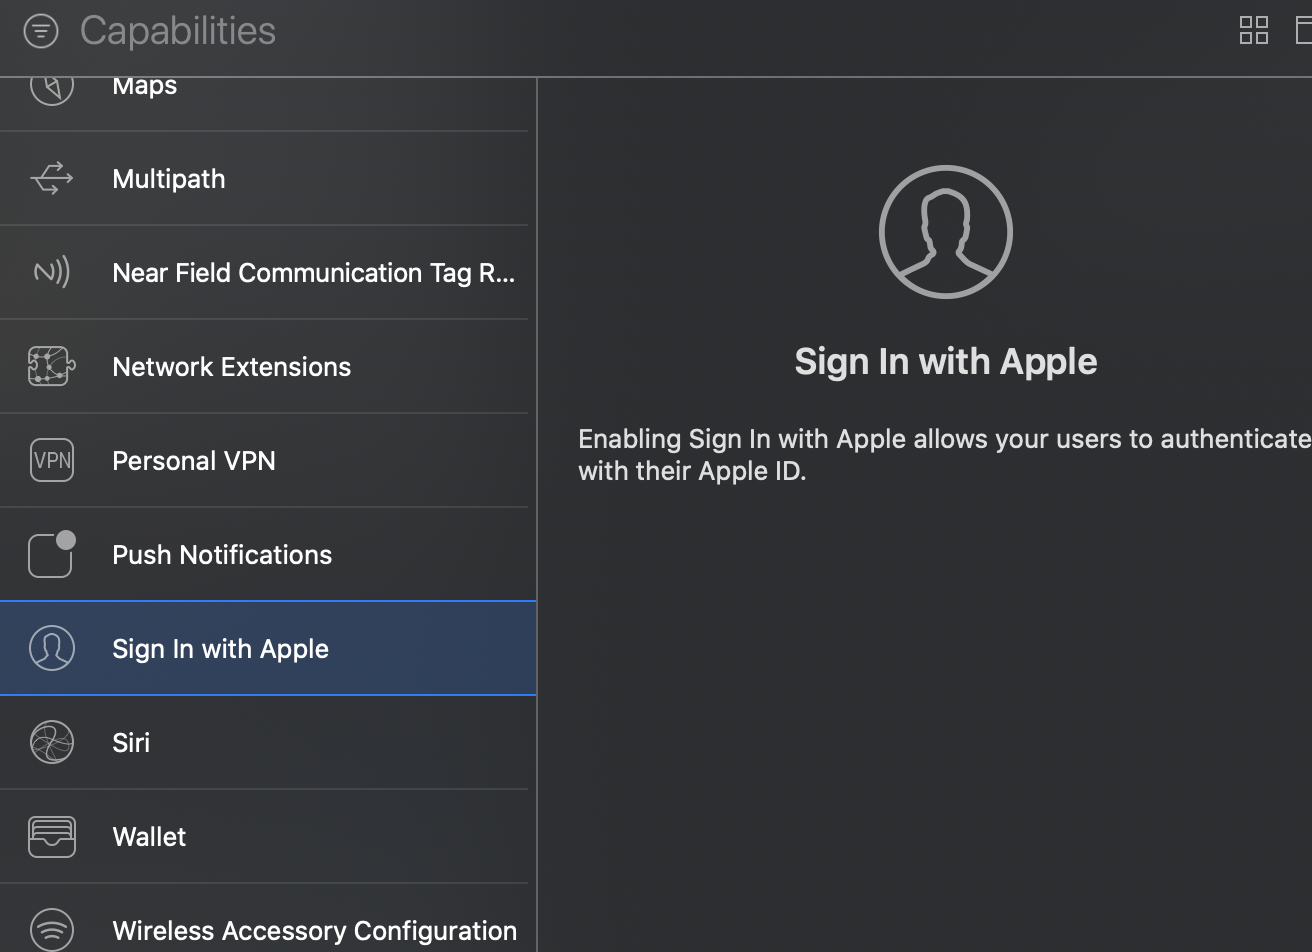Open the Network Extensions capability

click(x=231, y=367)
